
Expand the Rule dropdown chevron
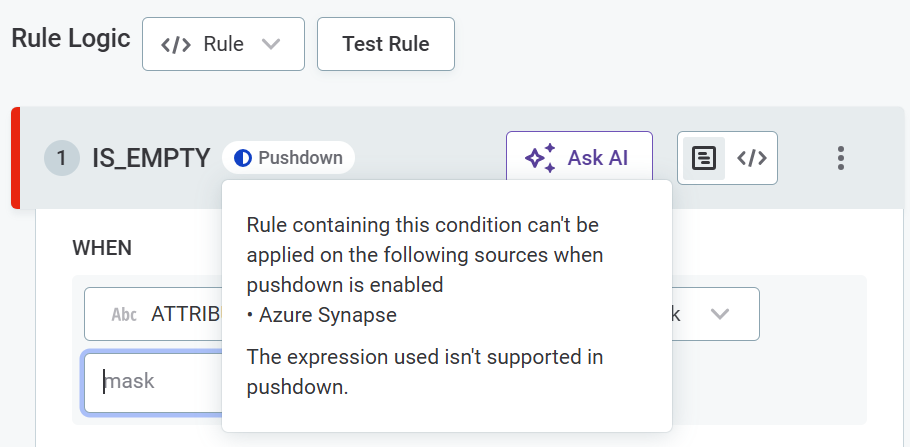point(270,44)
